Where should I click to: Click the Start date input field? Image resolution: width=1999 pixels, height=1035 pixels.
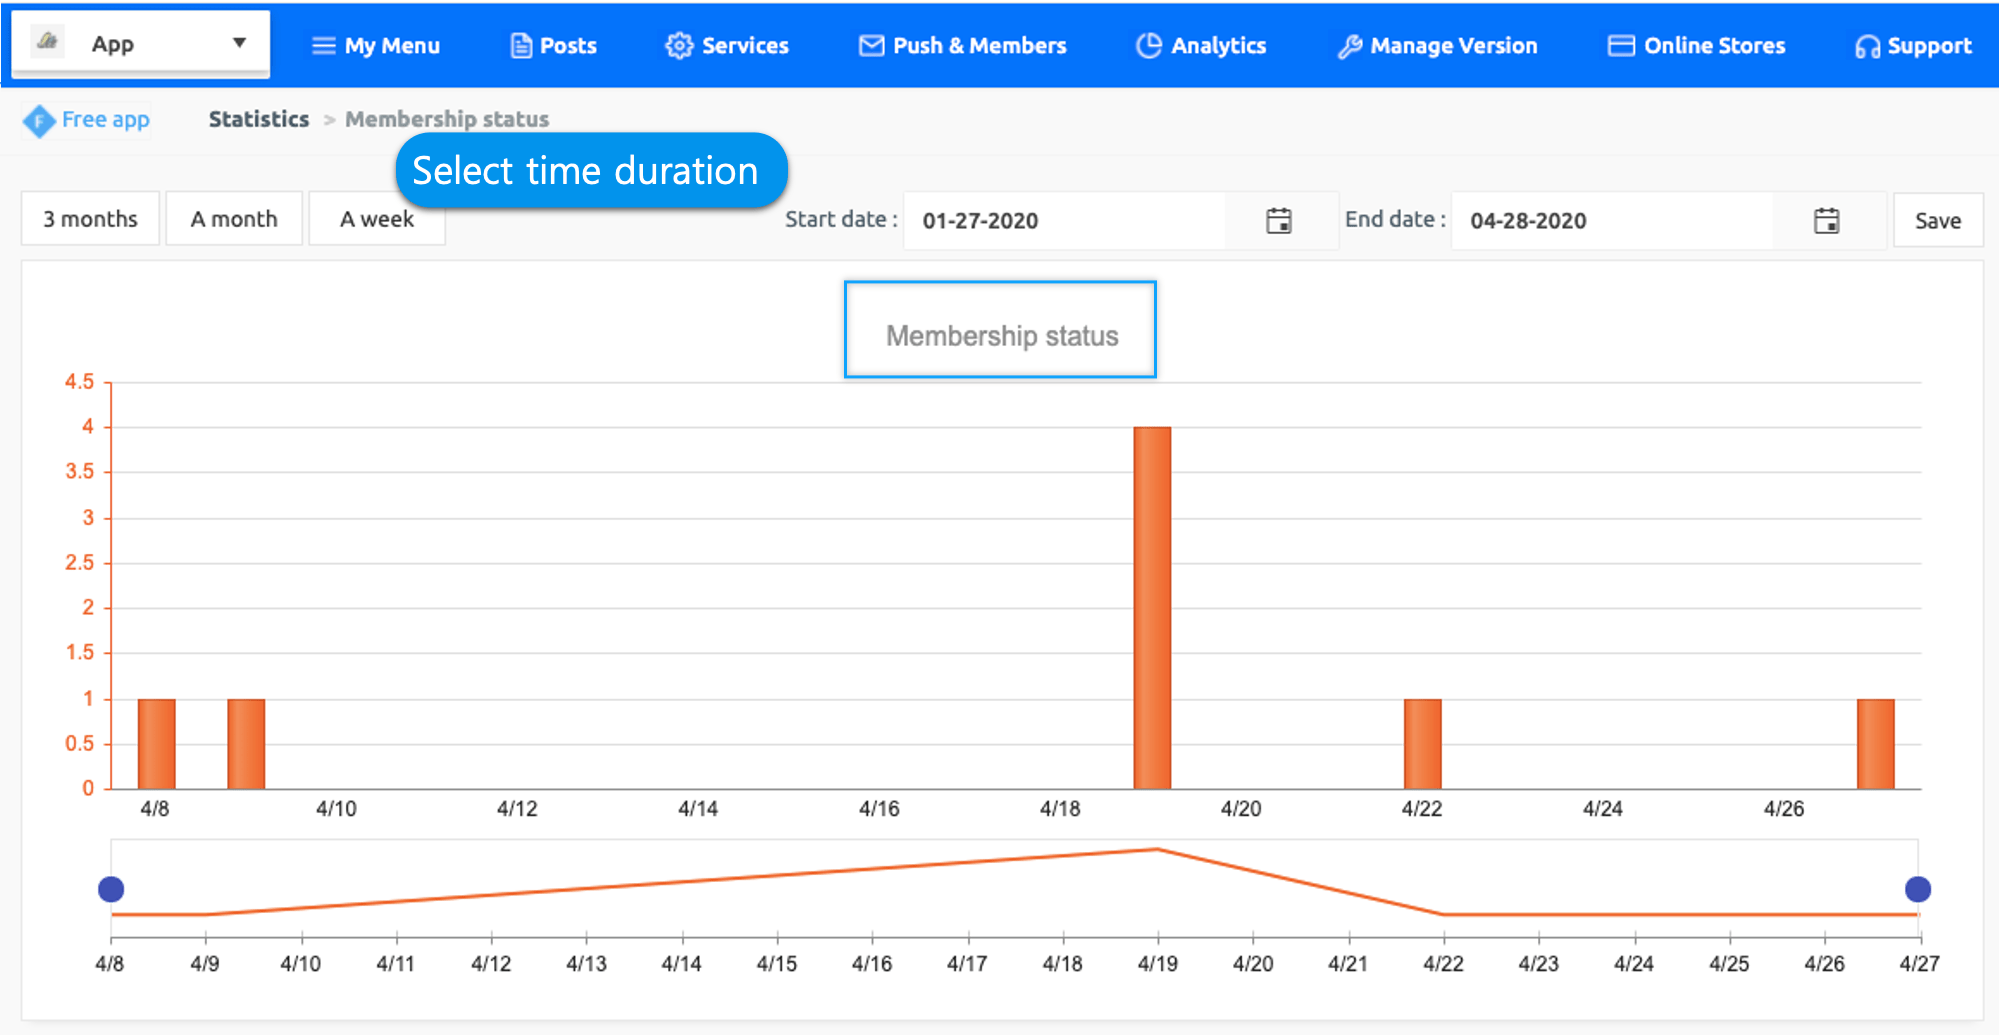(1065, 221)
